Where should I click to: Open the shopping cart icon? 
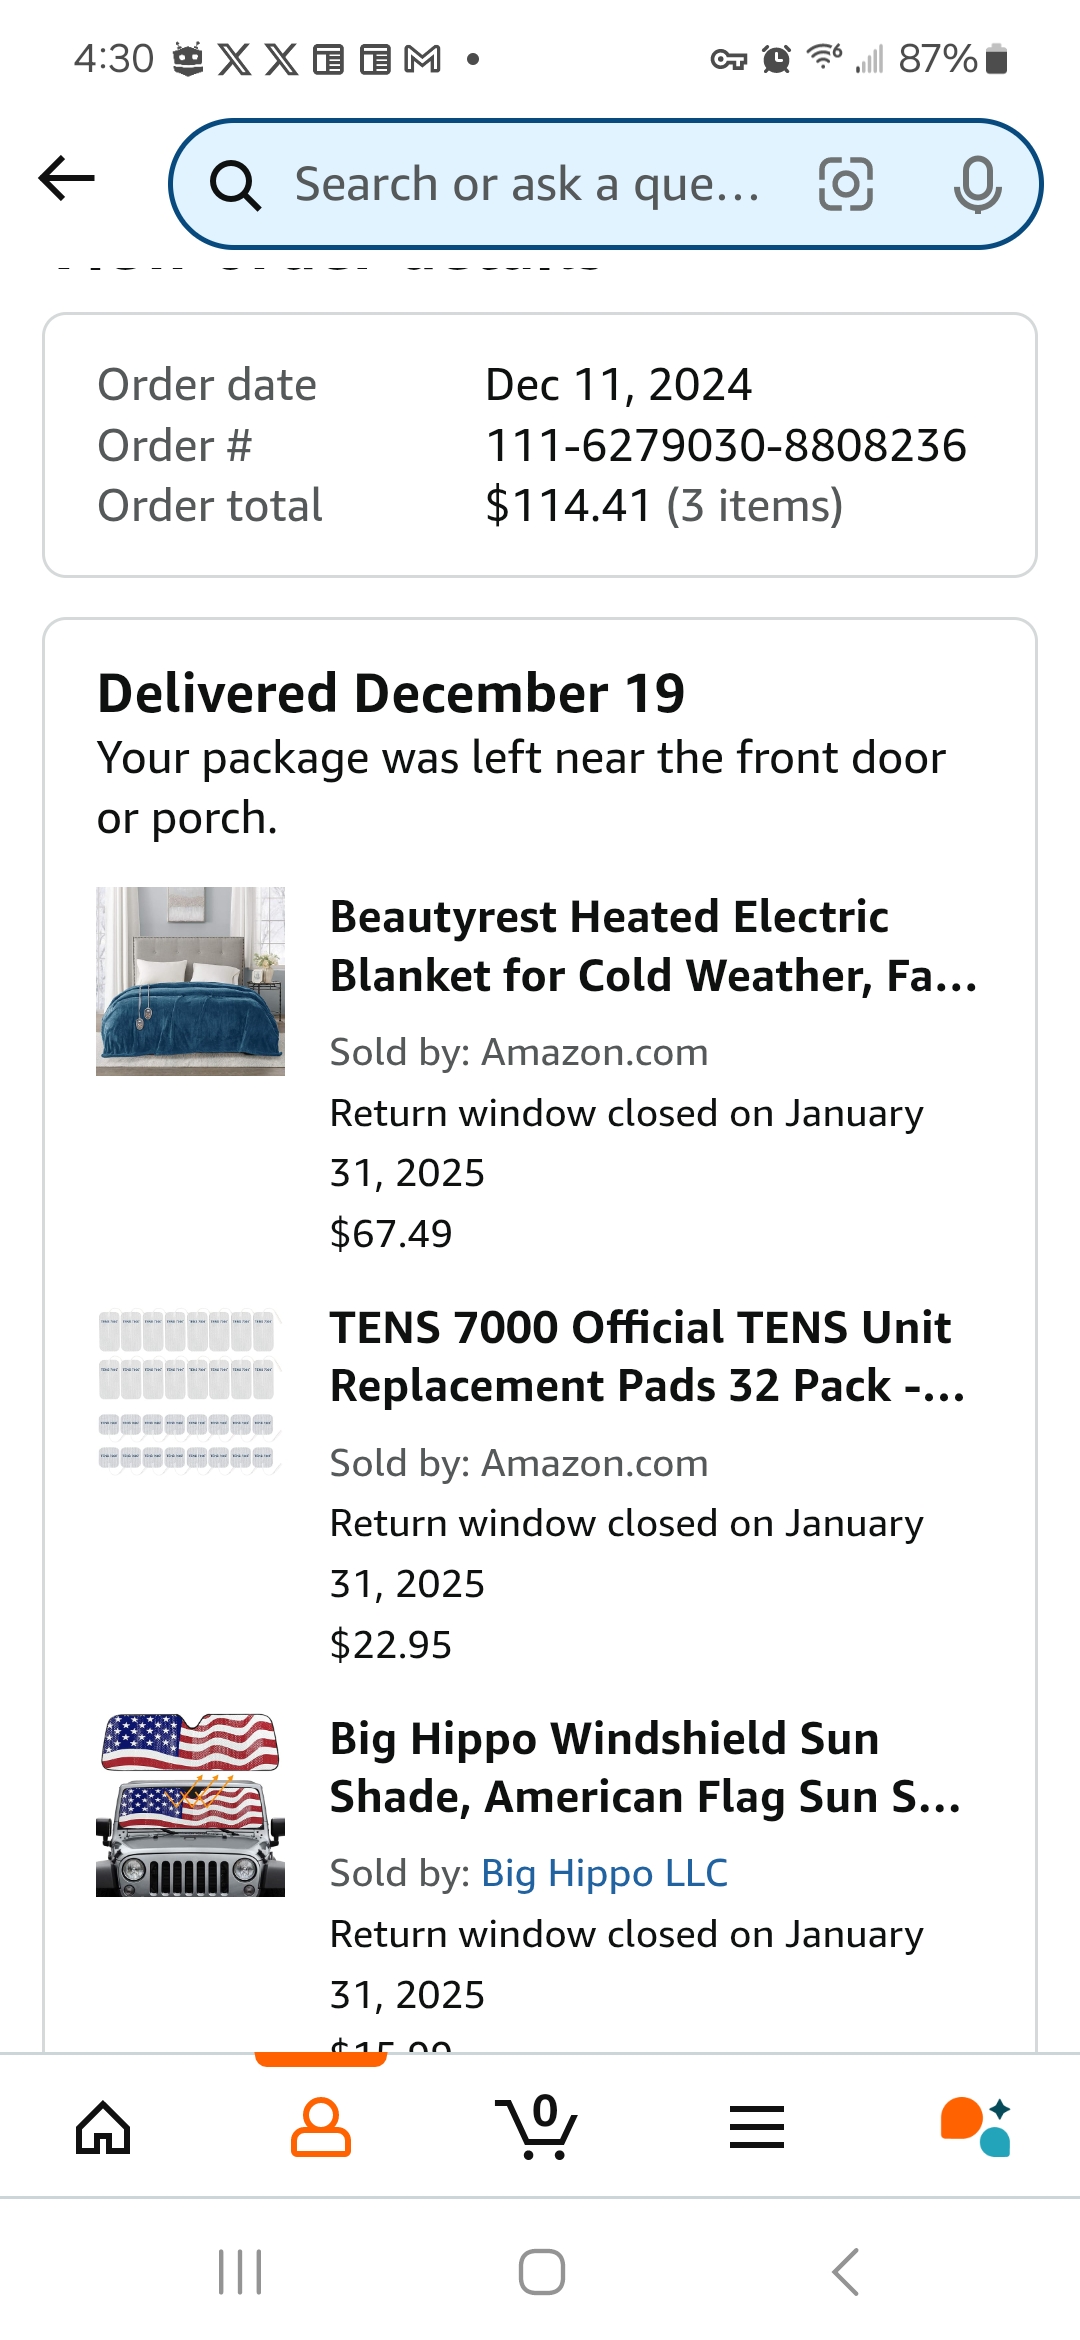[x=537, y=2126]
